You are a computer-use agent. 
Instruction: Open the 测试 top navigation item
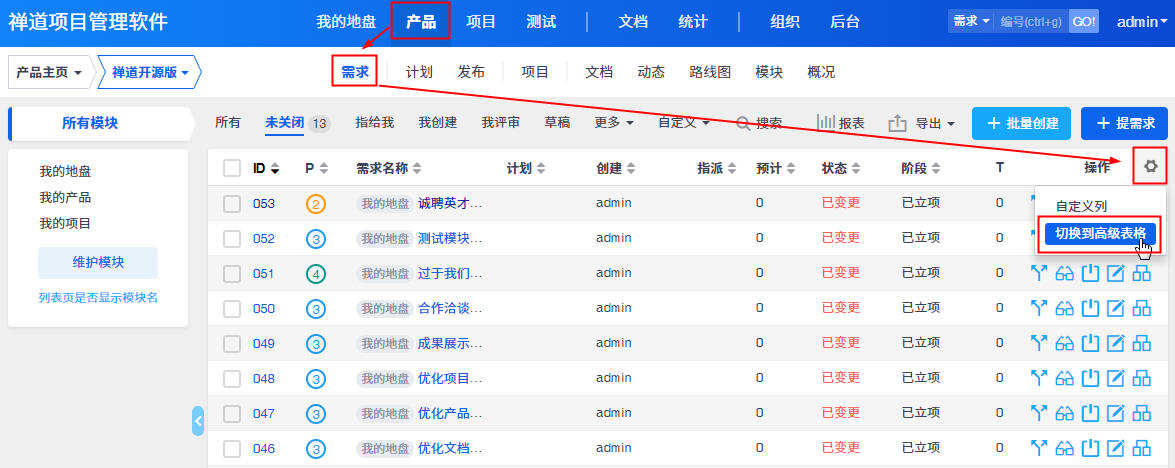point(541,22)
